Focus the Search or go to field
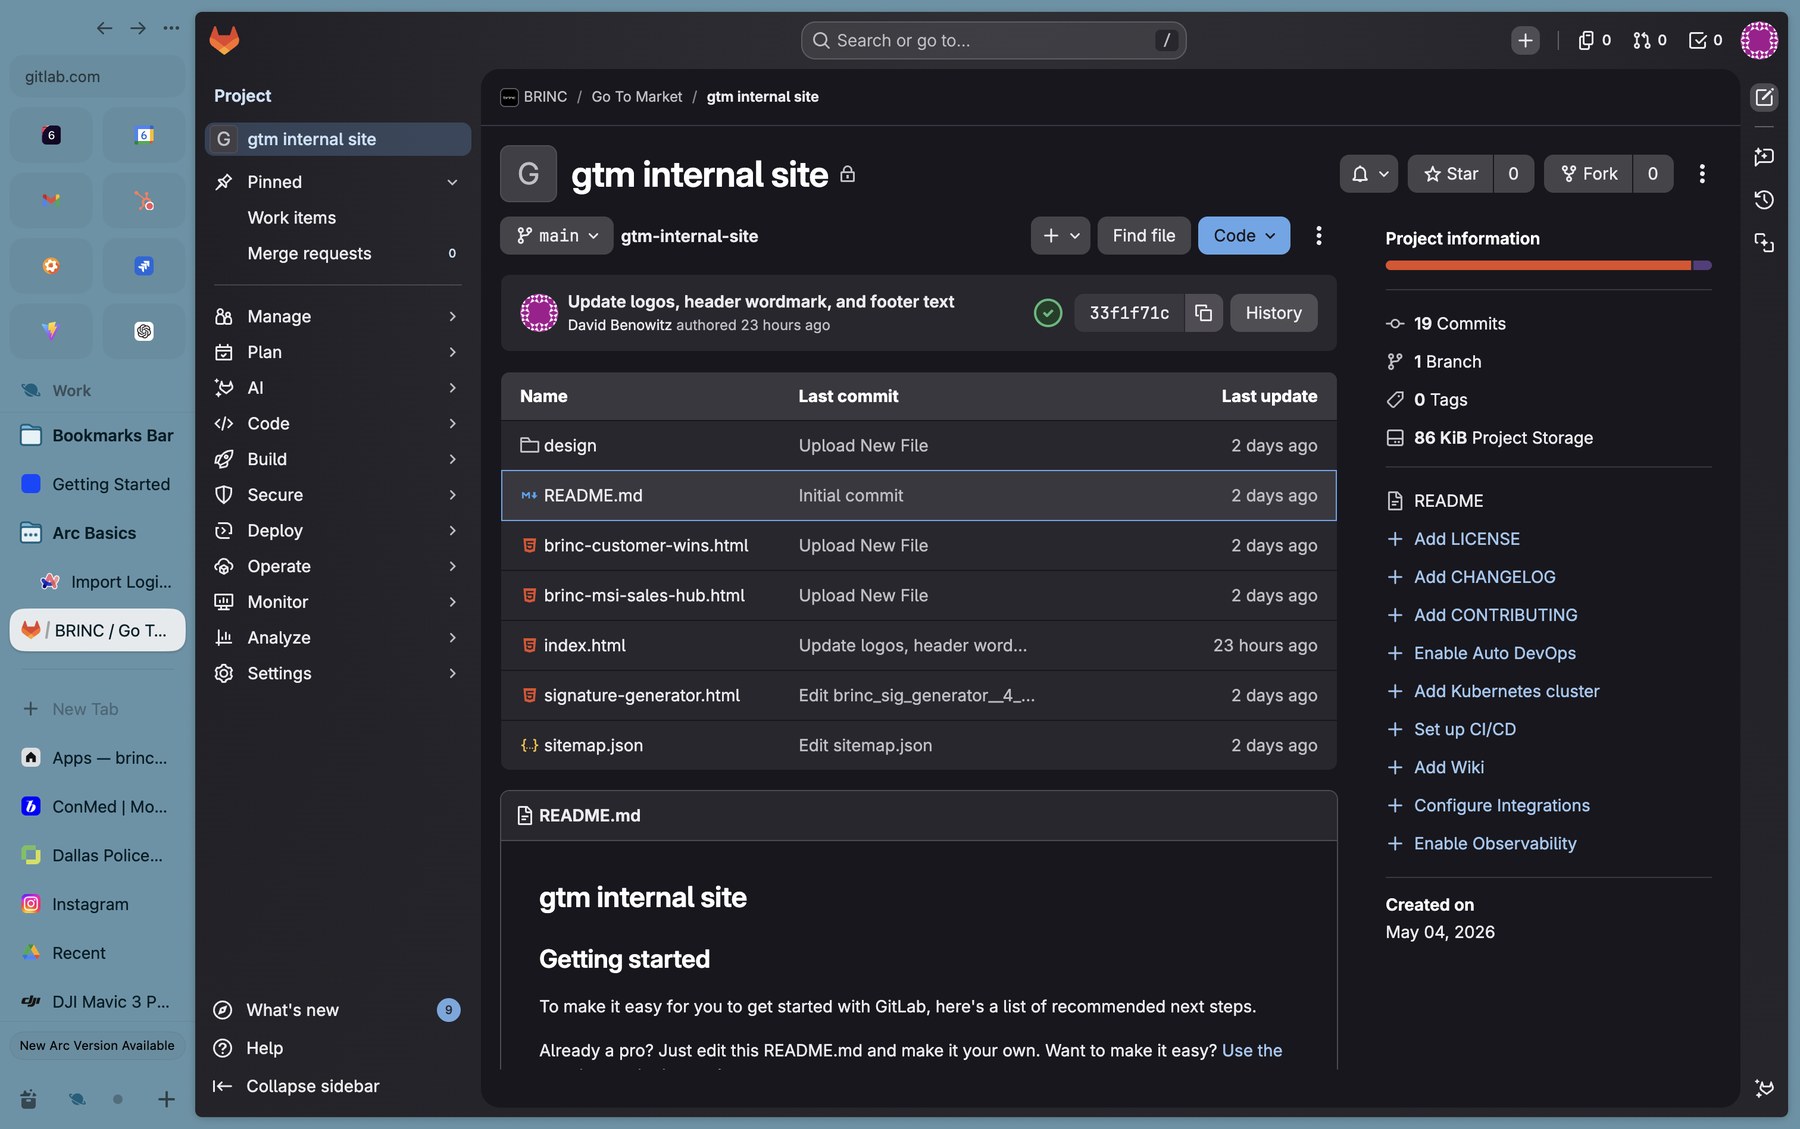The width and height of the screenshot is (1800, 1129). pyautogui.click(x=993, y=40)
